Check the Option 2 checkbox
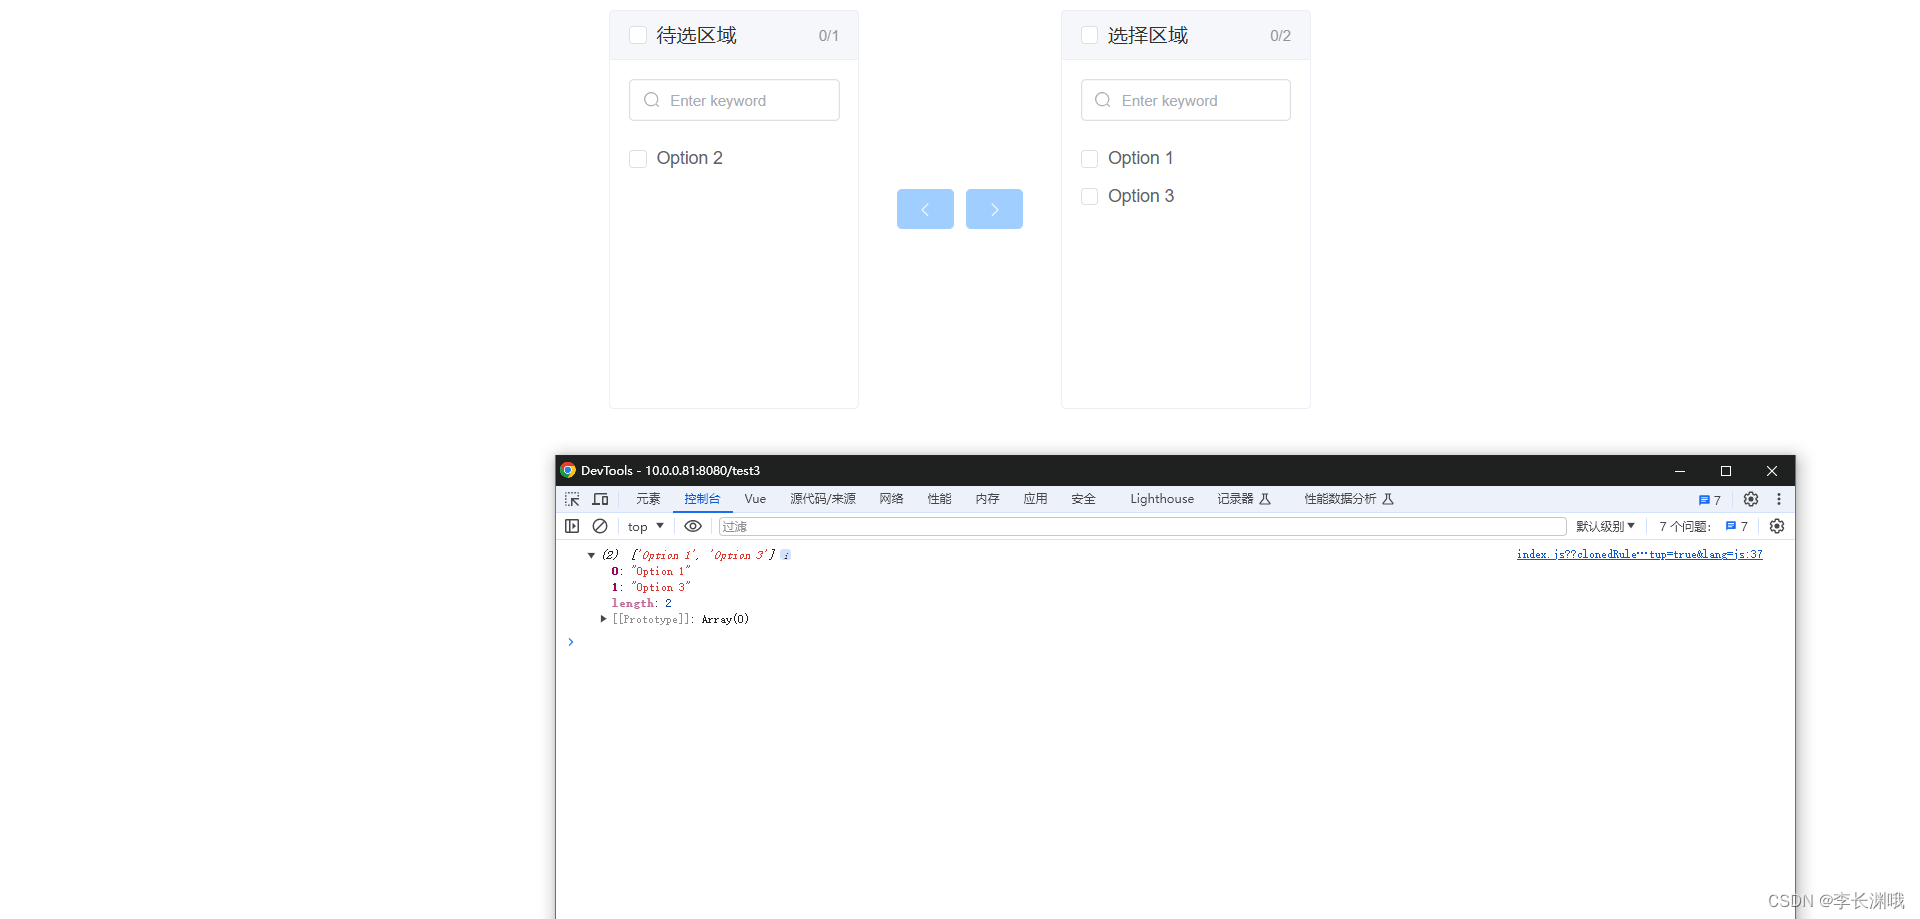The image size is (1920, 919). pyautogui.click(x=638, y=158)
